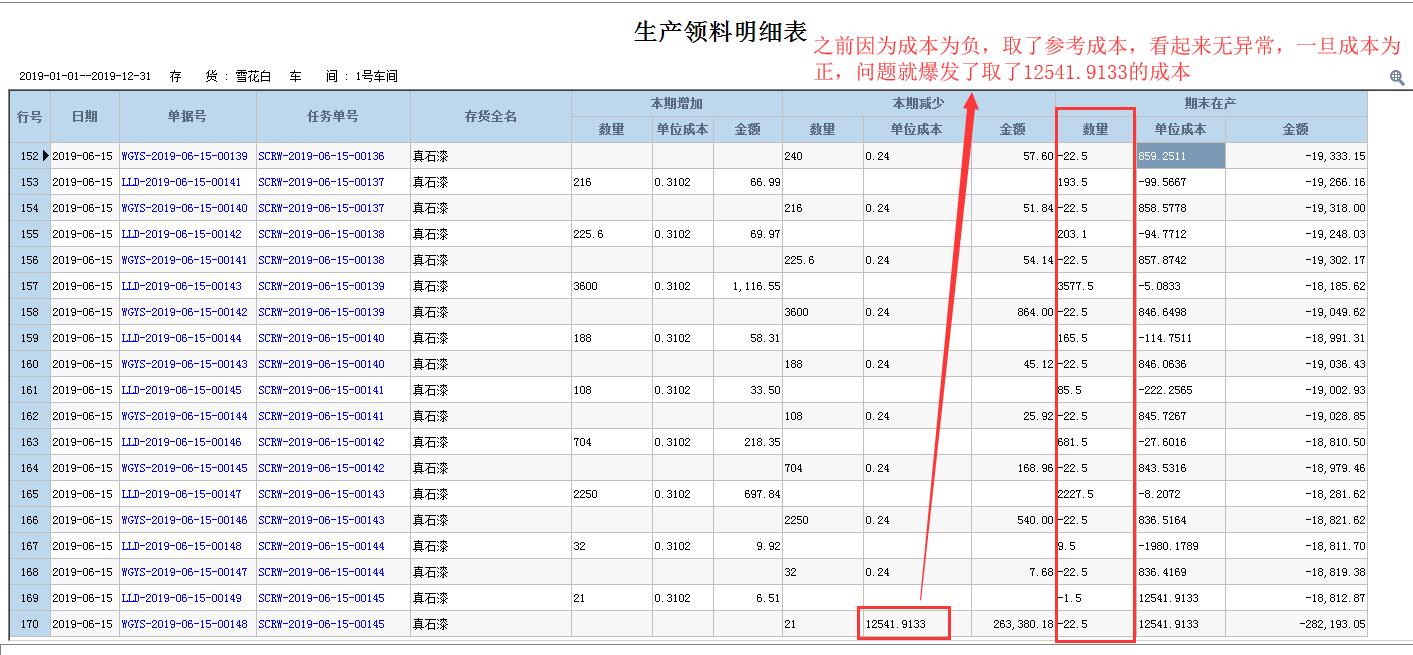This screenshot has height=655, width=1413.
Task: Open document link LLD-2019-06-15-00141
Action: (x=180, y=182)
